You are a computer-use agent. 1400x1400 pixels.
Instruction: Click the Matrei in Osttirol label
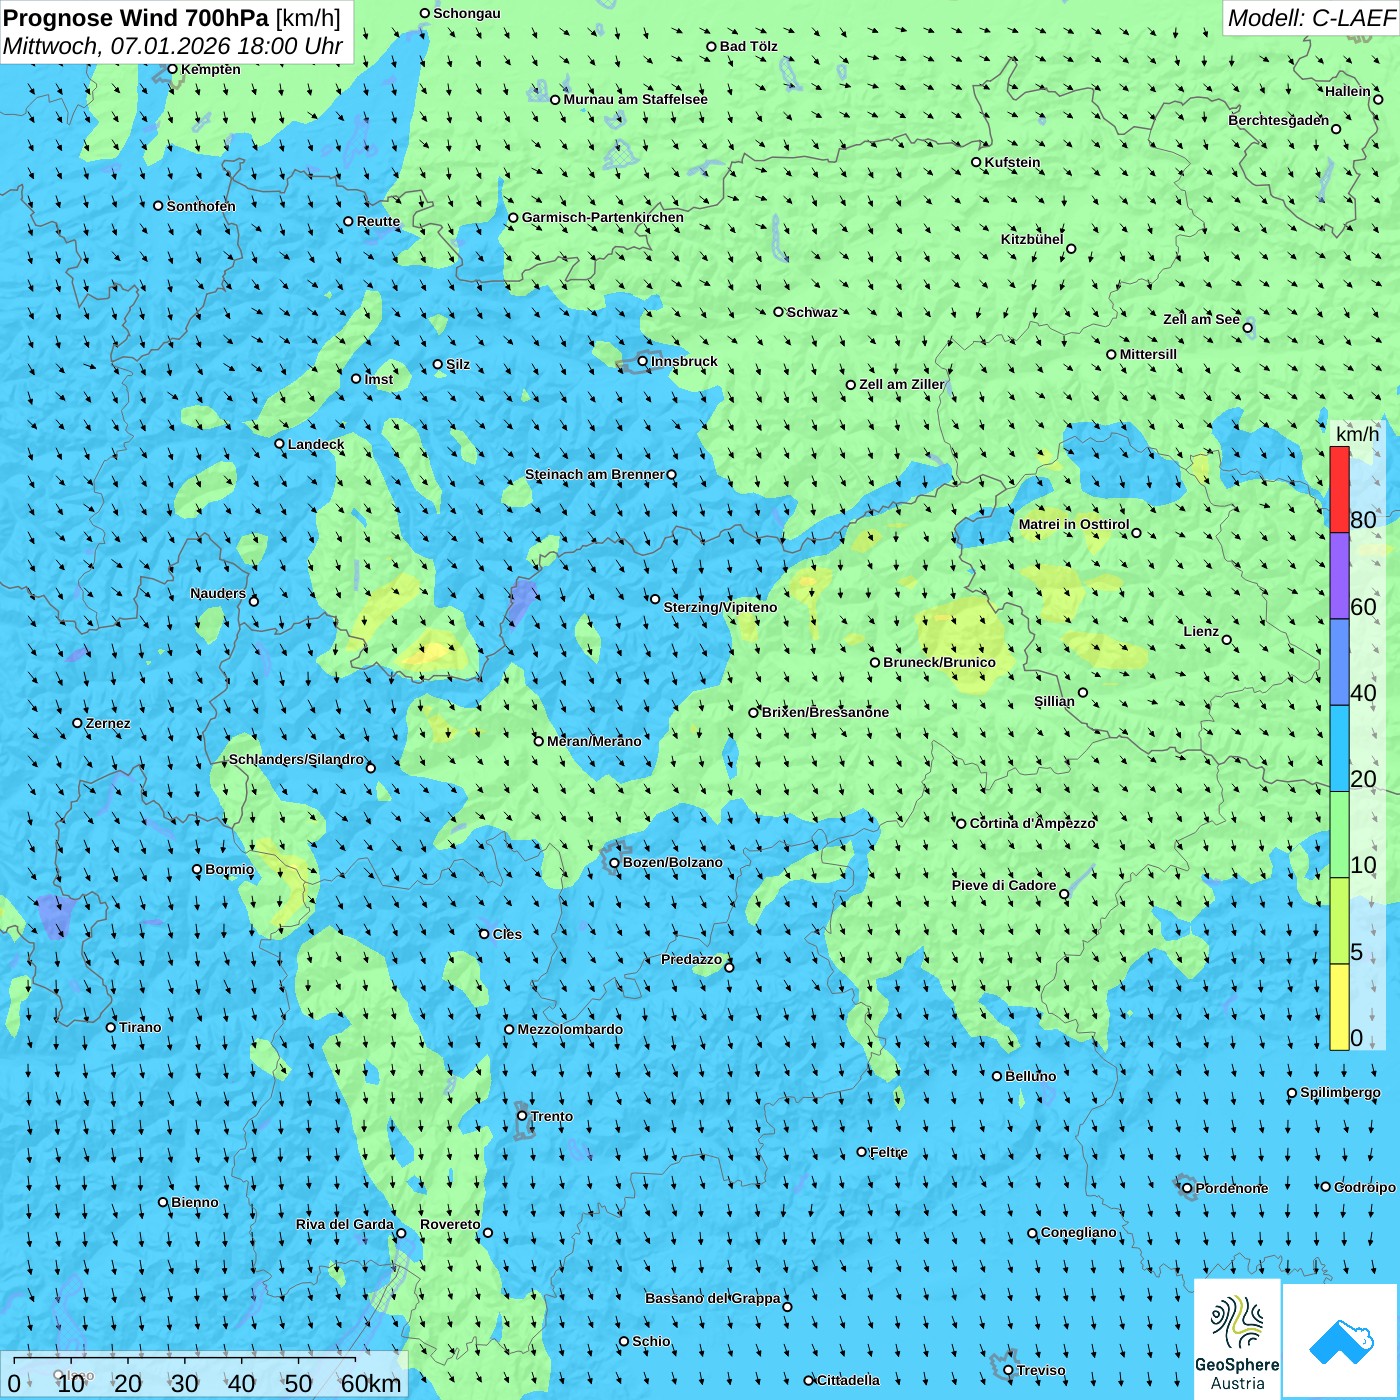(1074, 524)
